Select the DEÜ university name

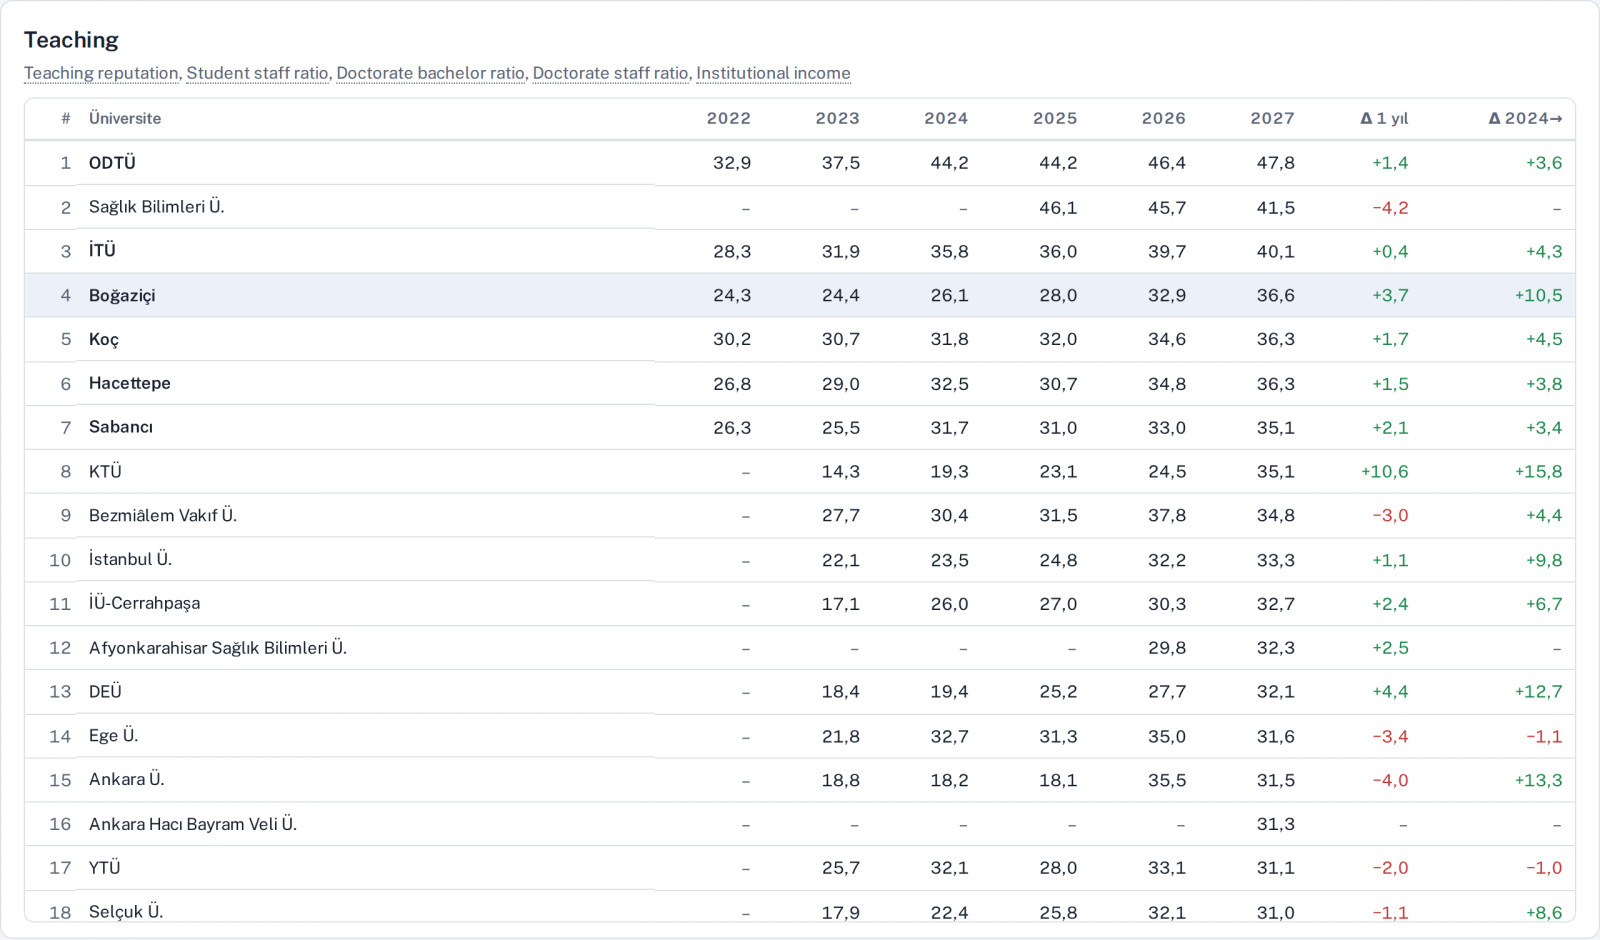105,692
